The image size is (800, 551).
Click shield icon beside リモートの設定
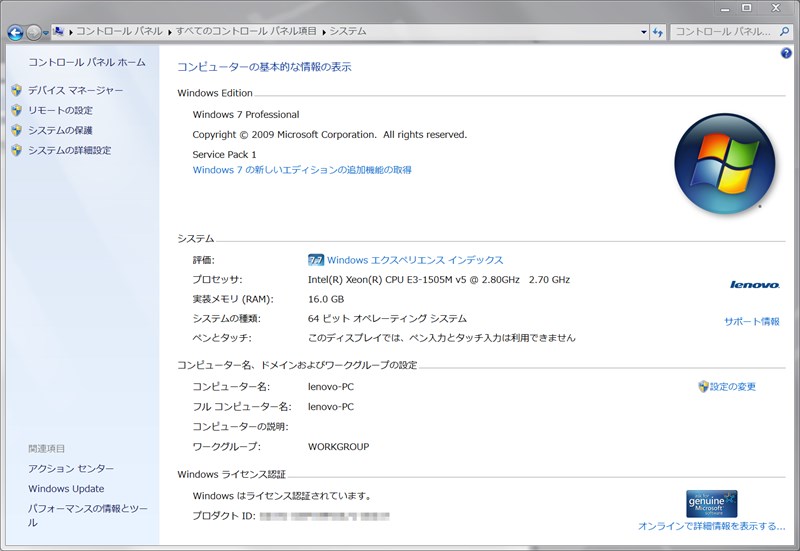[16, 110]
